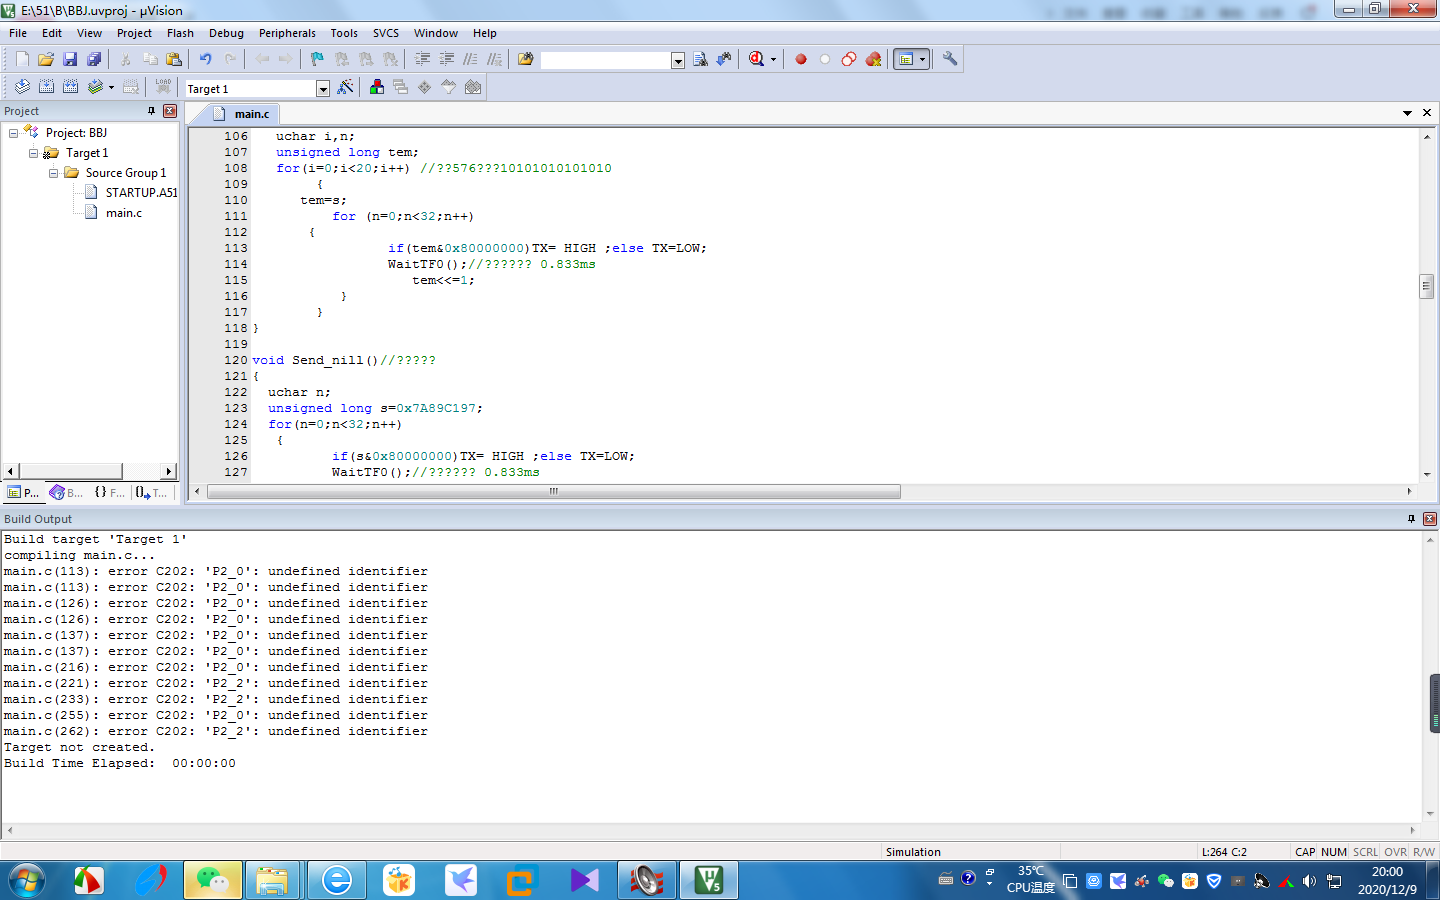
Task: Open the Target 1 dropdown
Action: pos(323,89)
